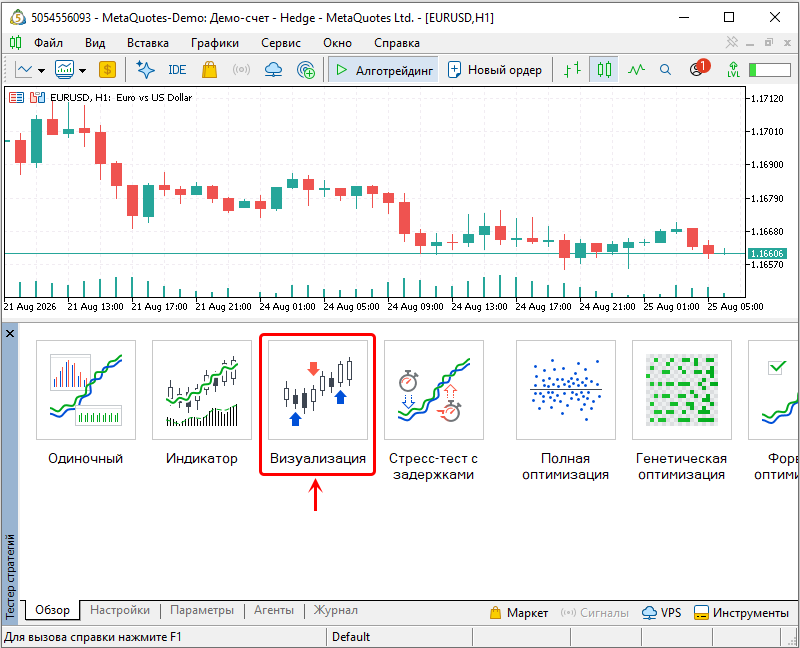Open the Market shopping bag icon
Viewport: 800px width, 648px height.
(x=209, y=69)
